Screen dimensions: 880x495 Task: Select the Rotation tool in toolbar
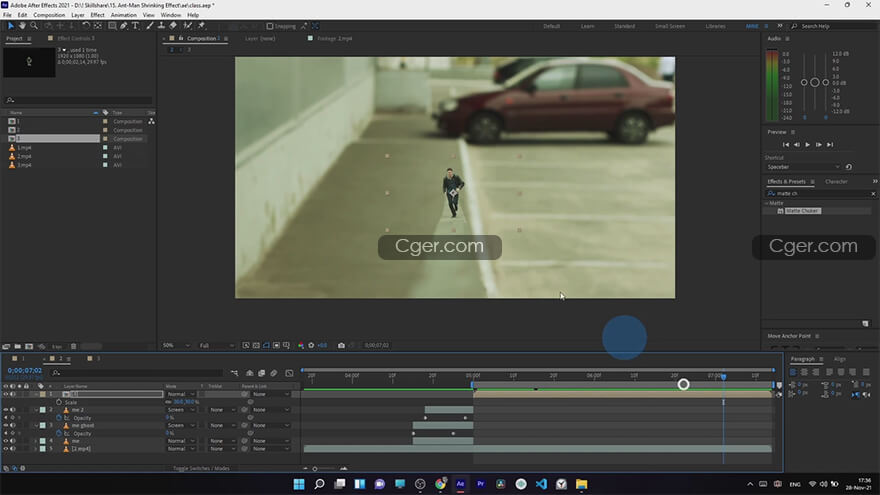point(86,26)
